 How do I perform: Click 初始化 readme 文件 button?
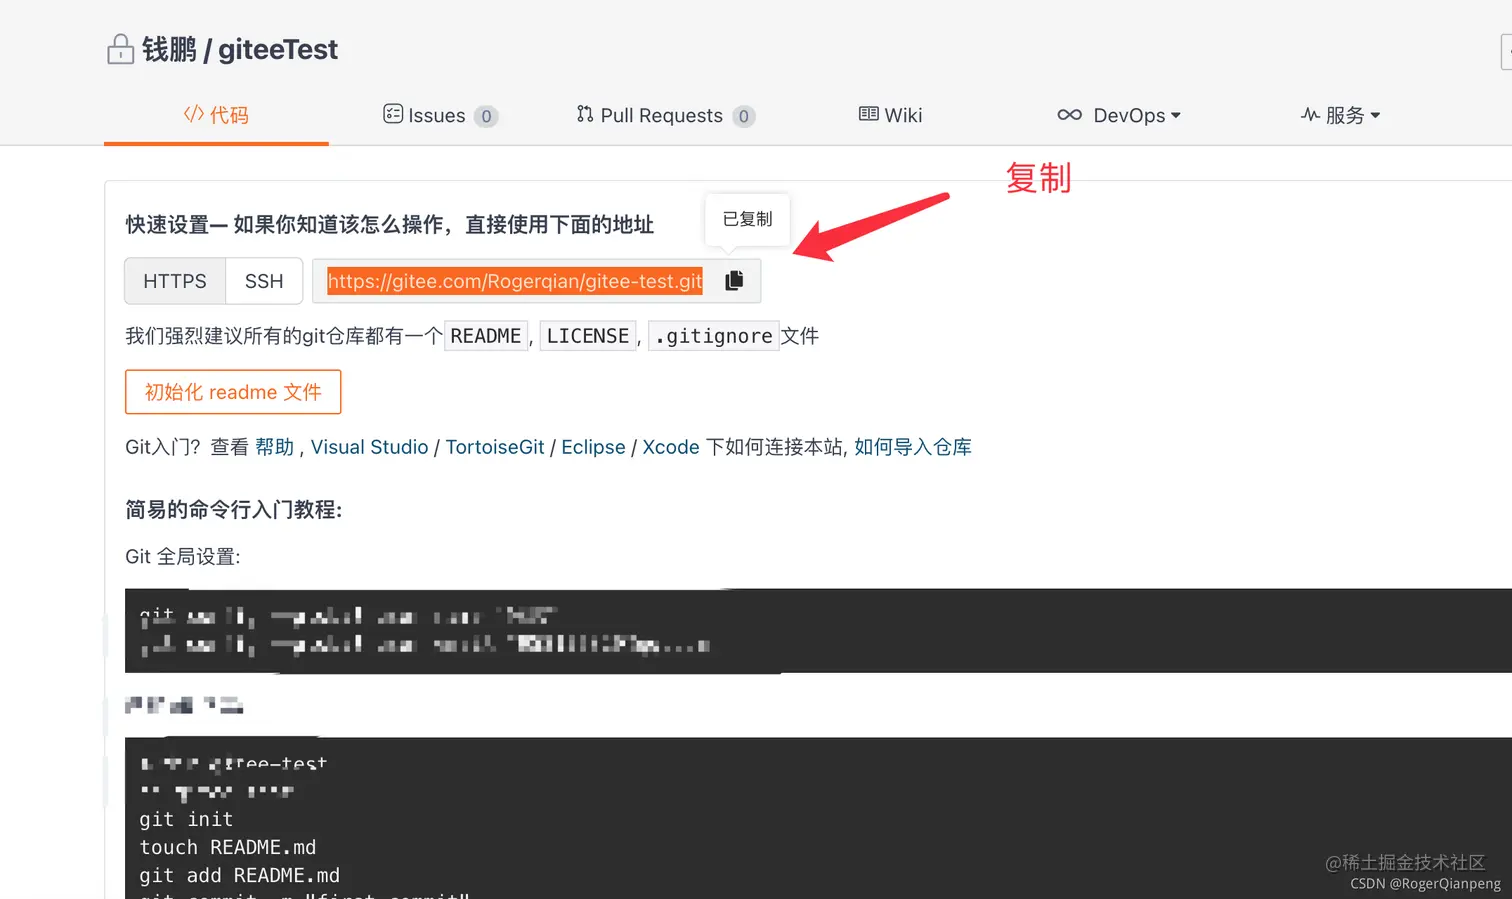(x=233, y=392)
